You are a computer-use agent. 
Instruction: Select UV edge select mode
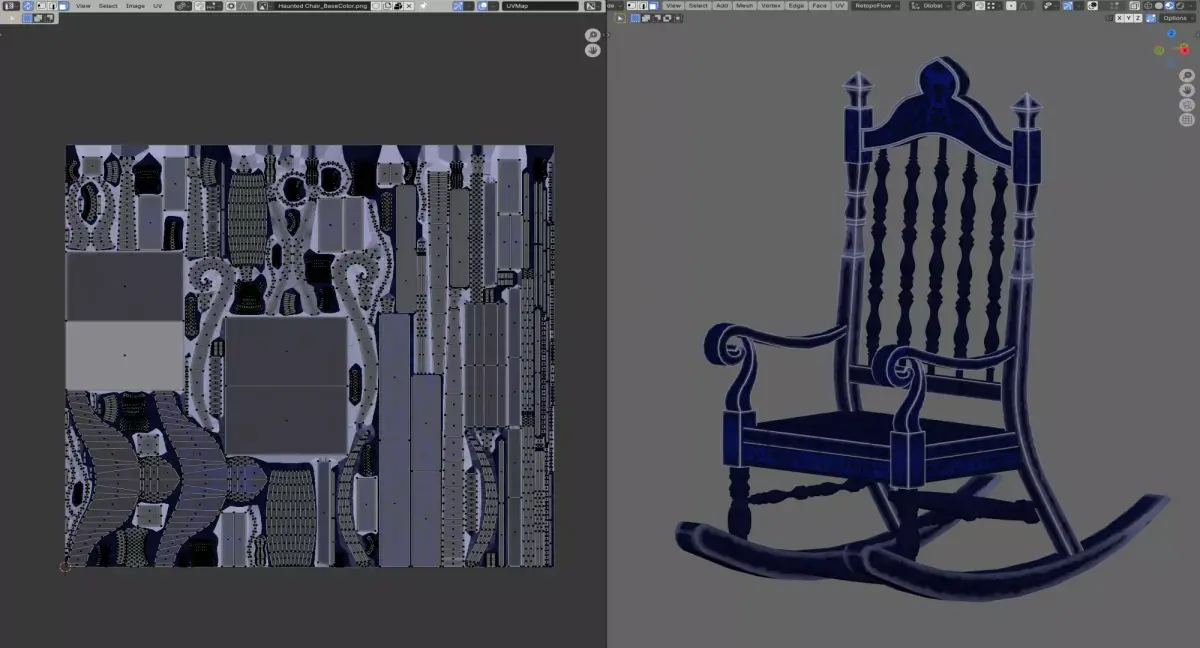(x=52, y=6)
